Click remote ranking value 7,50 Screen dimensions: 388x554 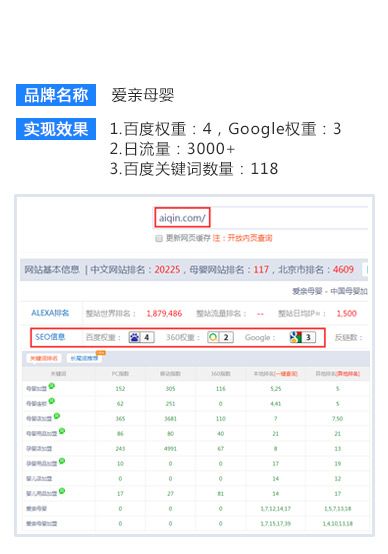click(337, 419)
